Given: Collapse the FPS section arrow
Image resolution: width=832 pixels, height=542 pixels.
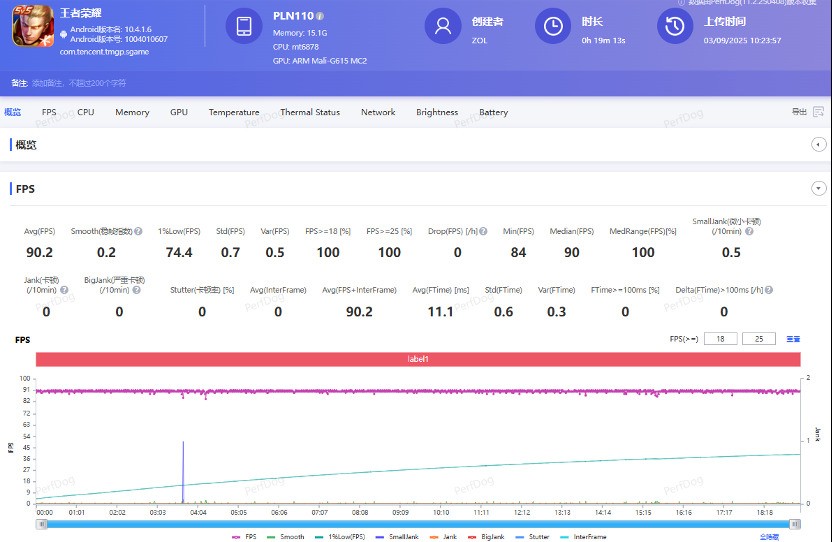Looking at the screenshot, I should [818, 188].
